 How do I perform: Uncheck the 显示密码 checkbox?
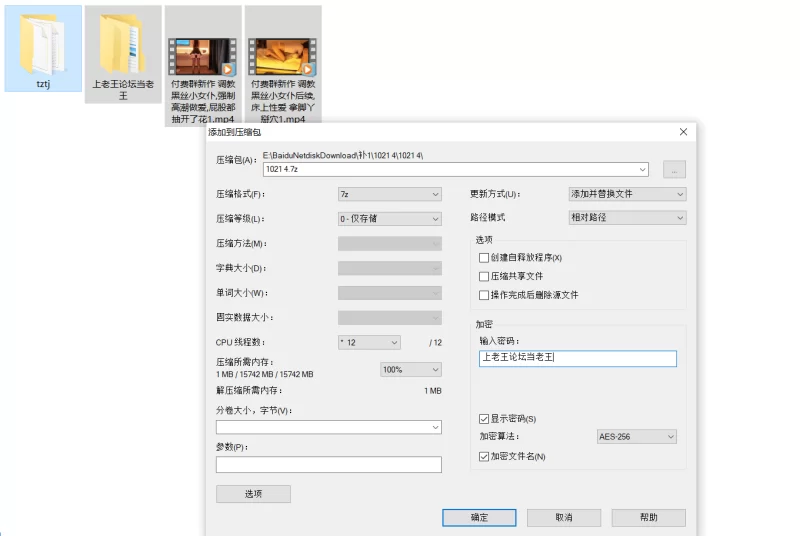pyautogui.click(x=485, y=418)
